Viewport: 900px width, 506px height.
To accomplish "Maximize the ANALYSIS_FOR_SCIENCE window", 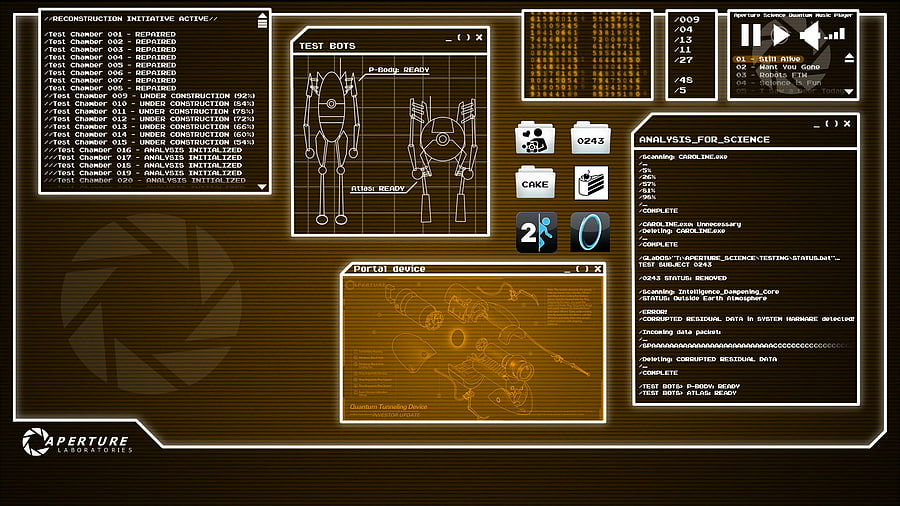I will click(831, 123).
